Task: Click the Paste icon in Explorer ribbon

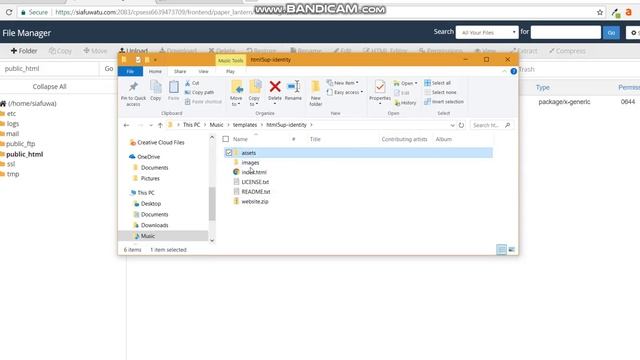Action: click(173, 87)
